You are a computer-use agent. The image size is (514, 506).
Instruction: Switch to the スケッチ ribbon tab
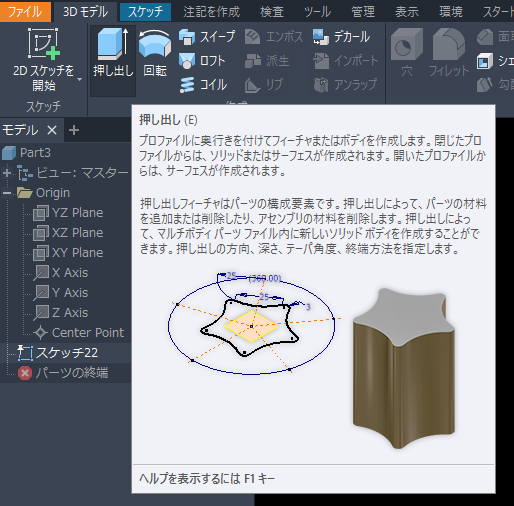[145, 12]
